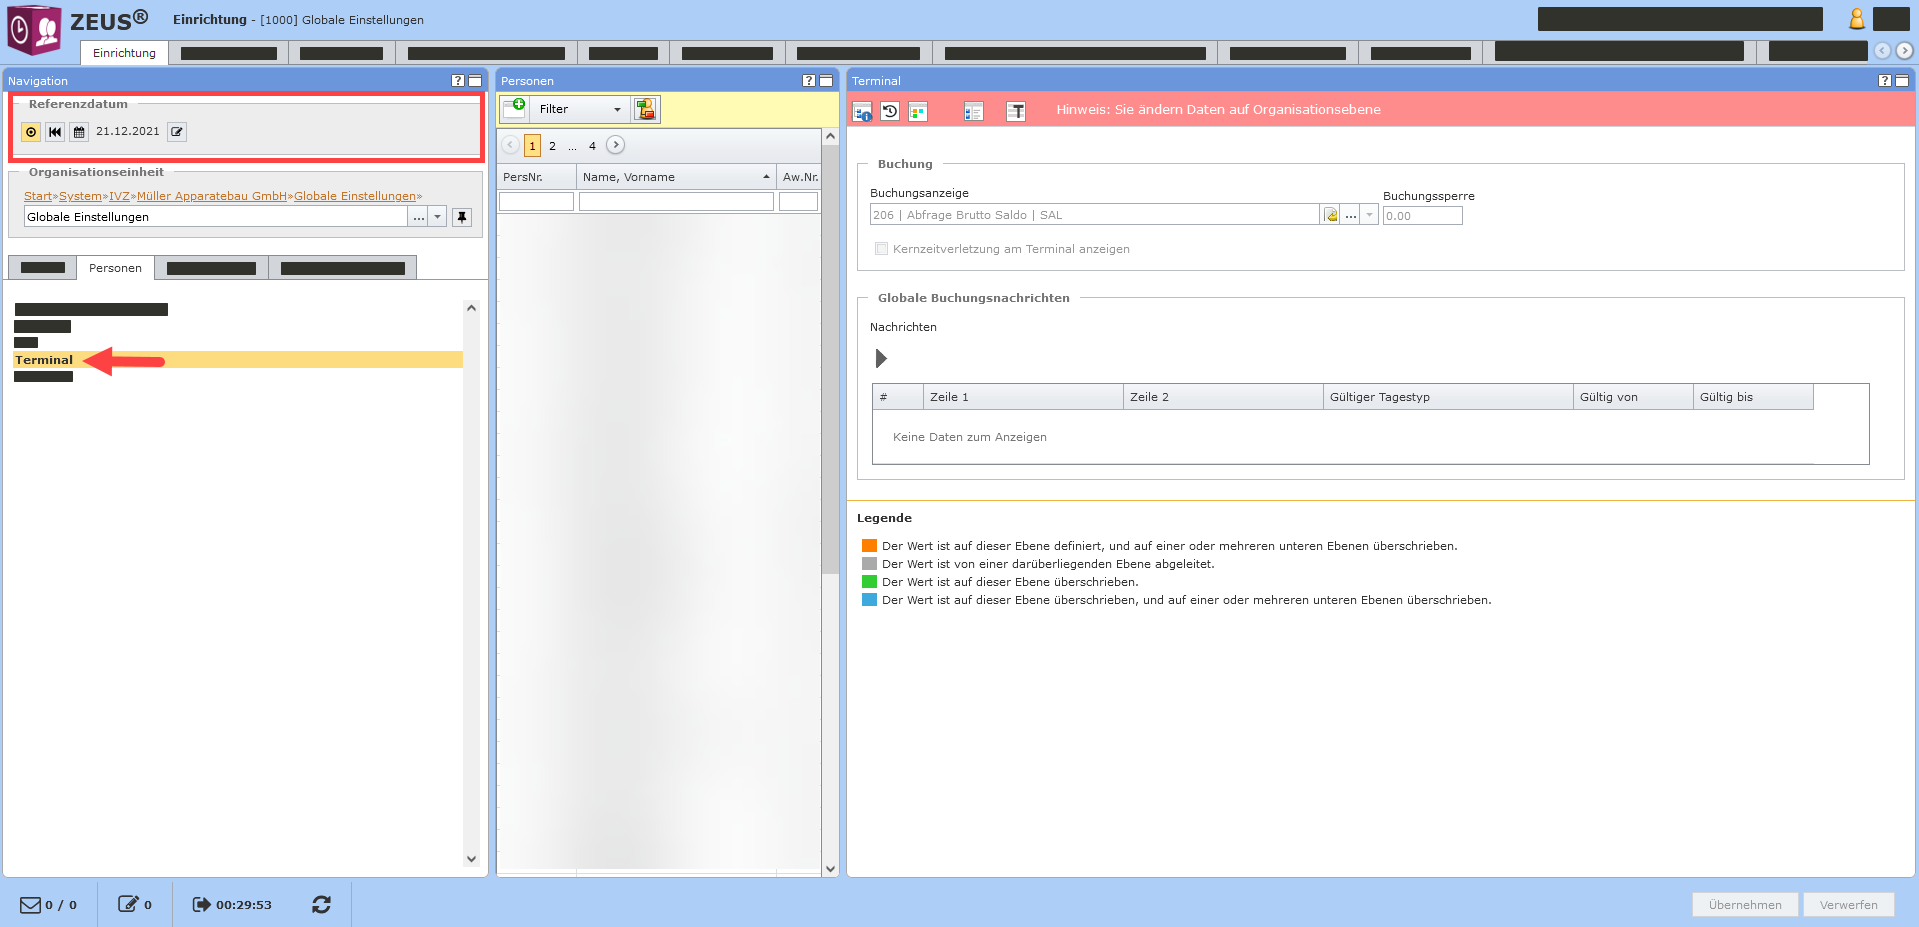Click the edit icon next to 21.12.2021
The height and width of the screenshot is (927, 1919).
177,132
